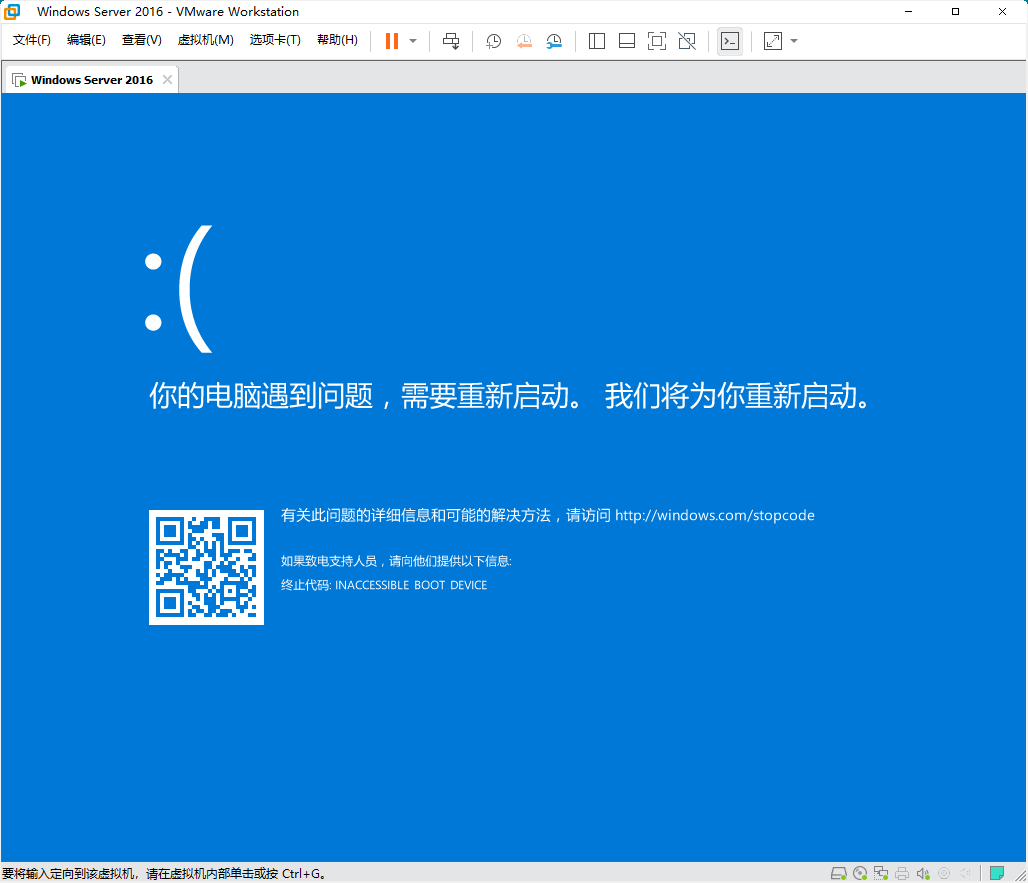Click the sound device status icon
This screenshot has height=883, width=1028.
(x=922, y=872)
